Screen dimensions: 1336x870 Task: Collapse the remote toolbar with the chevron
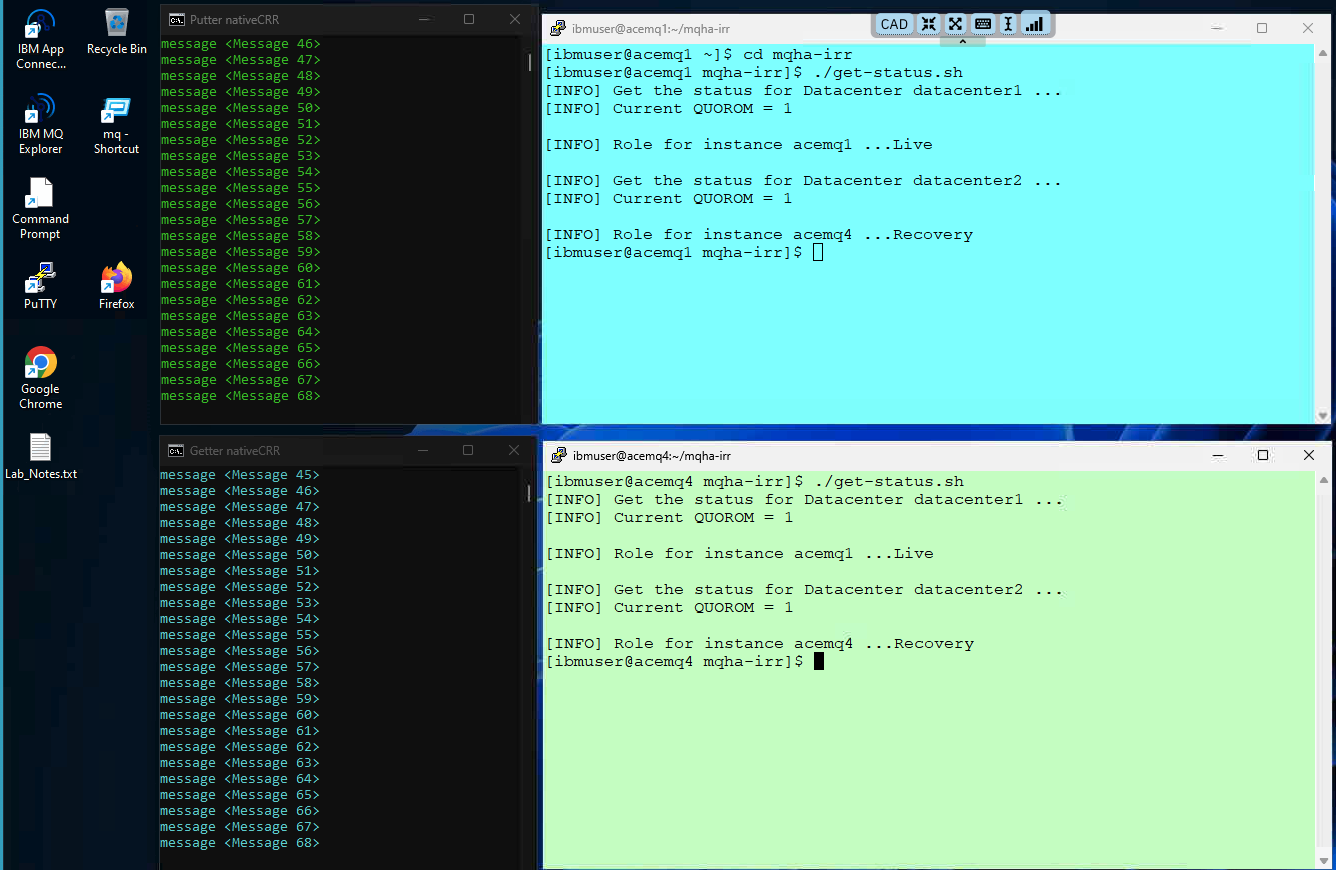point(963,42)
